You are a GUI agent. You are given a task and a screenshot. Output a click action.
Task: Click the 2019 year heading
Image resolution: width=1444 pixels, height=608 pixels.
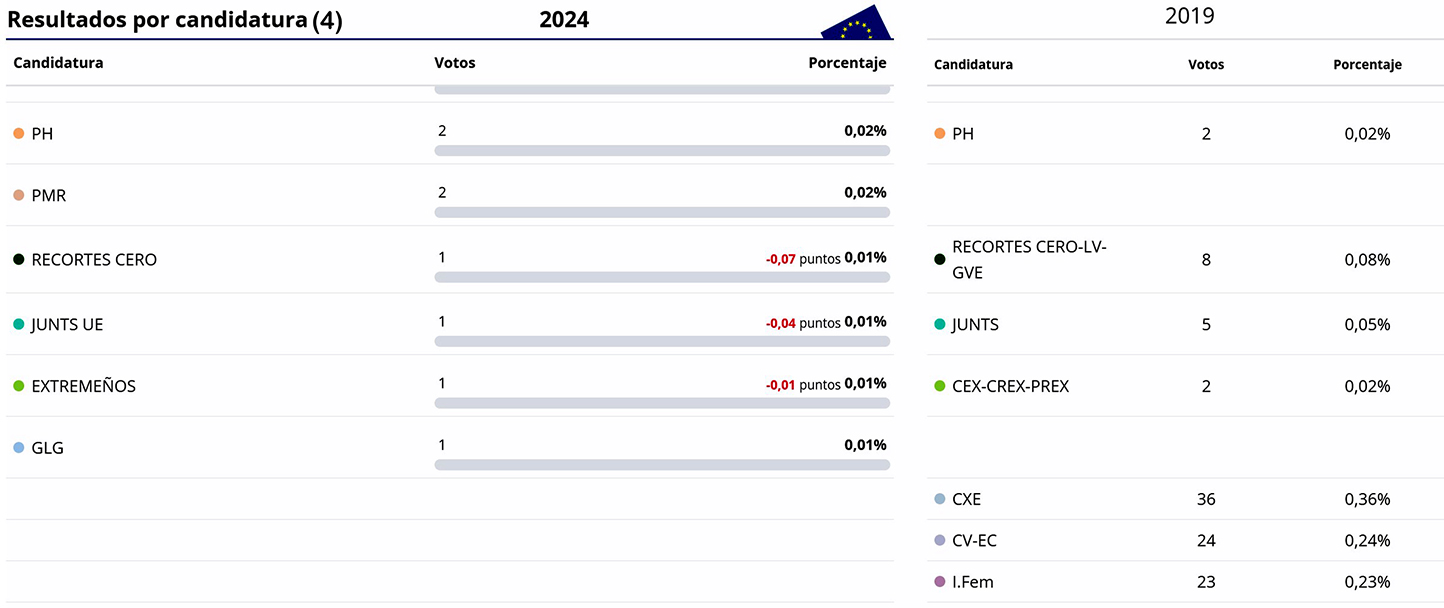tap(1189, 16)
